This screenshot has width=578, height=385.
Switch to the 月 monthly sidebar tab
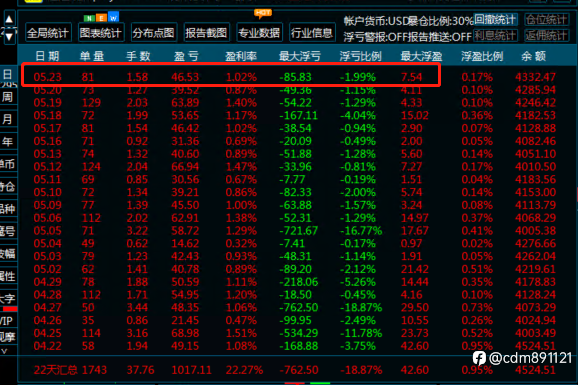coord(8,119)
